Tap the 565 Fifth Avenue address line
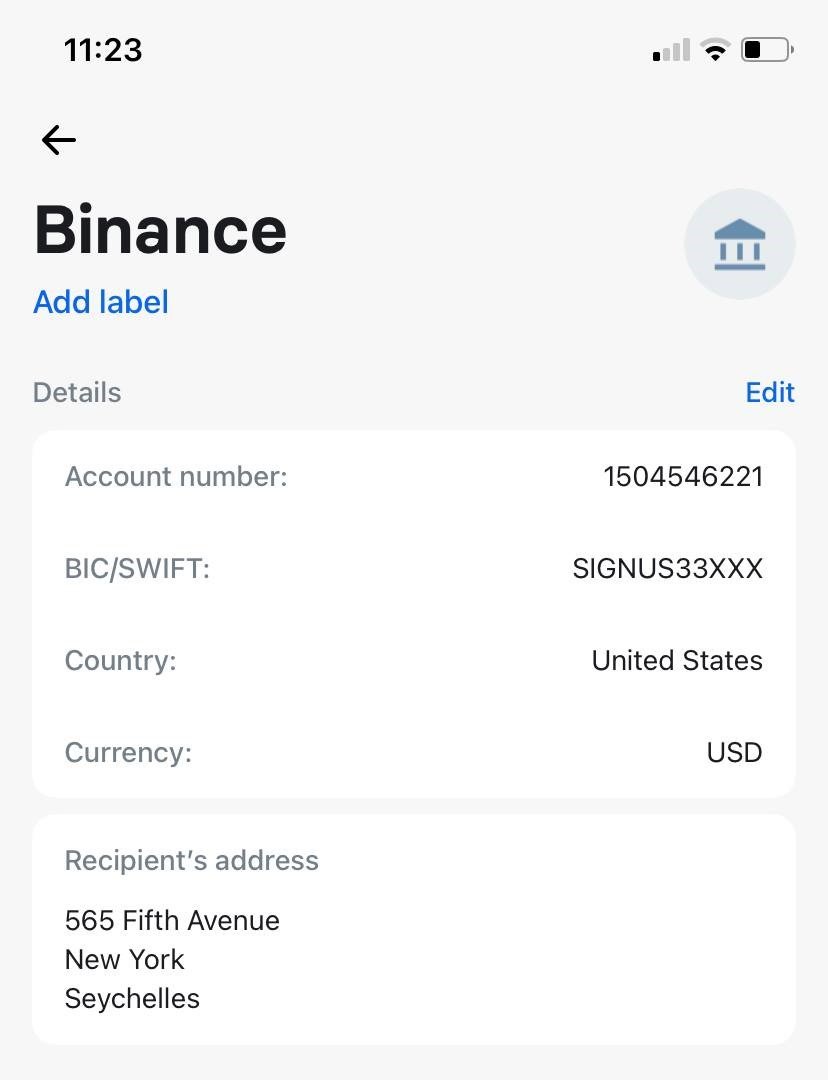 tap(172, 921)
